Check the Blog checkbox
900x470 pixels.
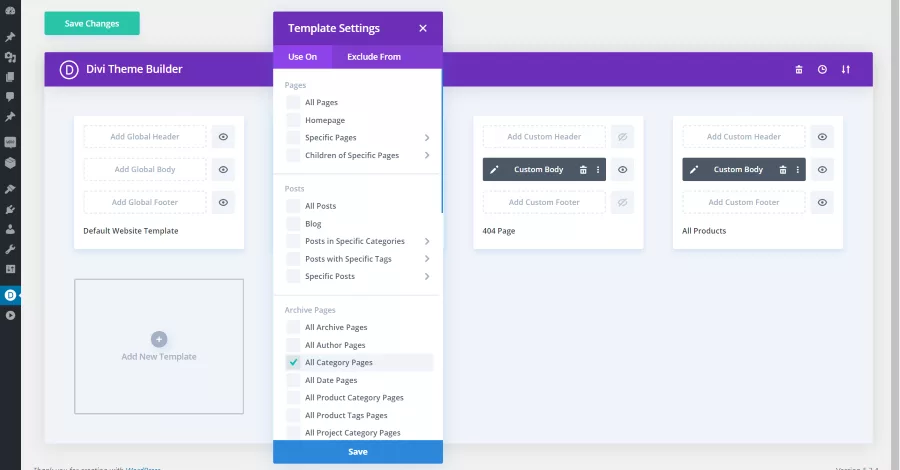pos(293,223)
